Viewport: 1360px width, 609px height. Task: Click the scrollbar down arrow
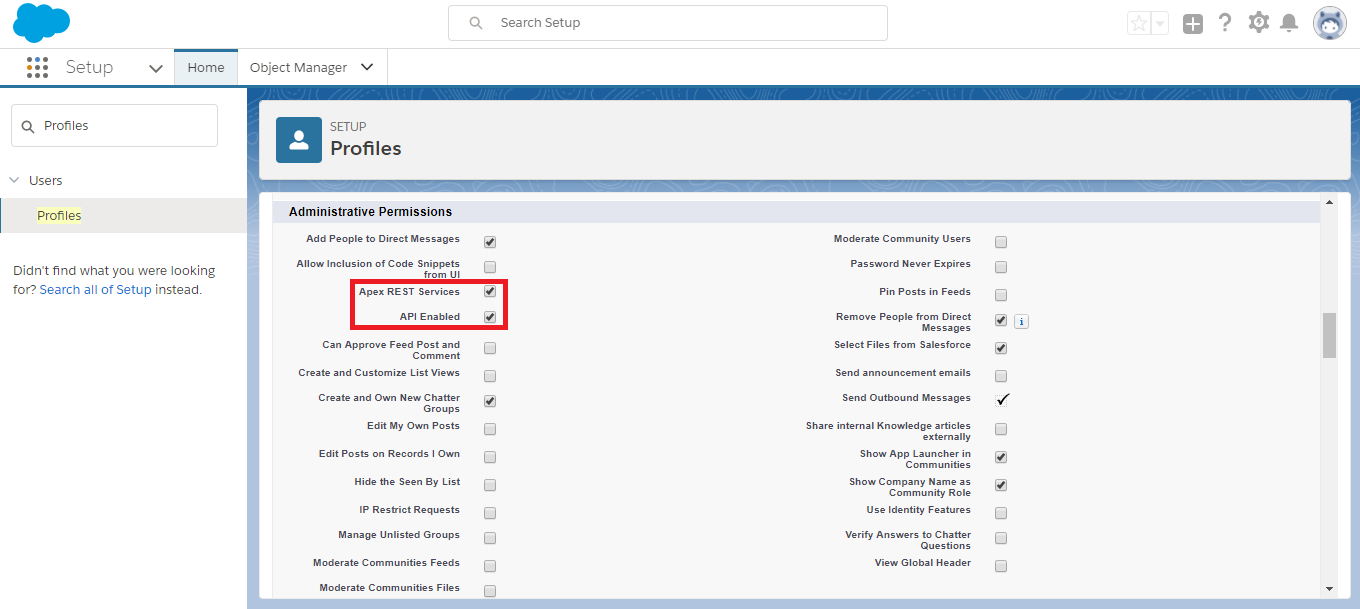1329,590
